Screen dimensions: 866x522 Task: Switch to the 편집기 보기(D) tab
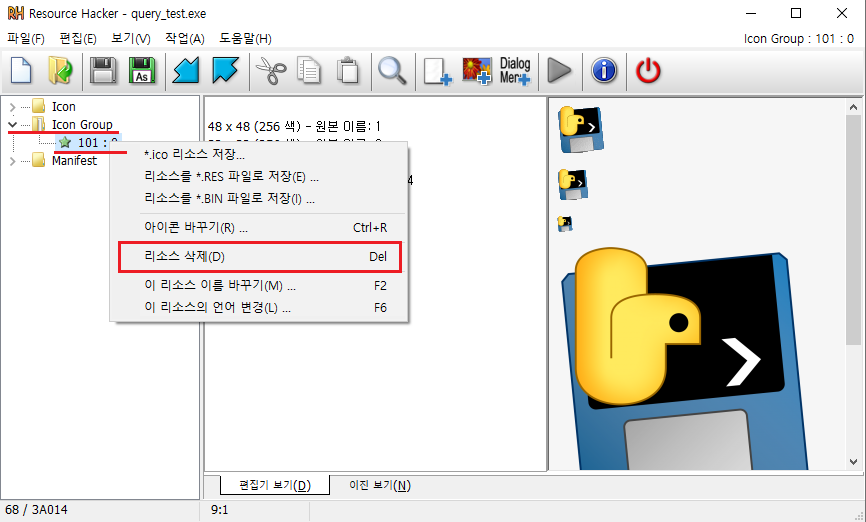pyautogui.click(x=275, y=485)
